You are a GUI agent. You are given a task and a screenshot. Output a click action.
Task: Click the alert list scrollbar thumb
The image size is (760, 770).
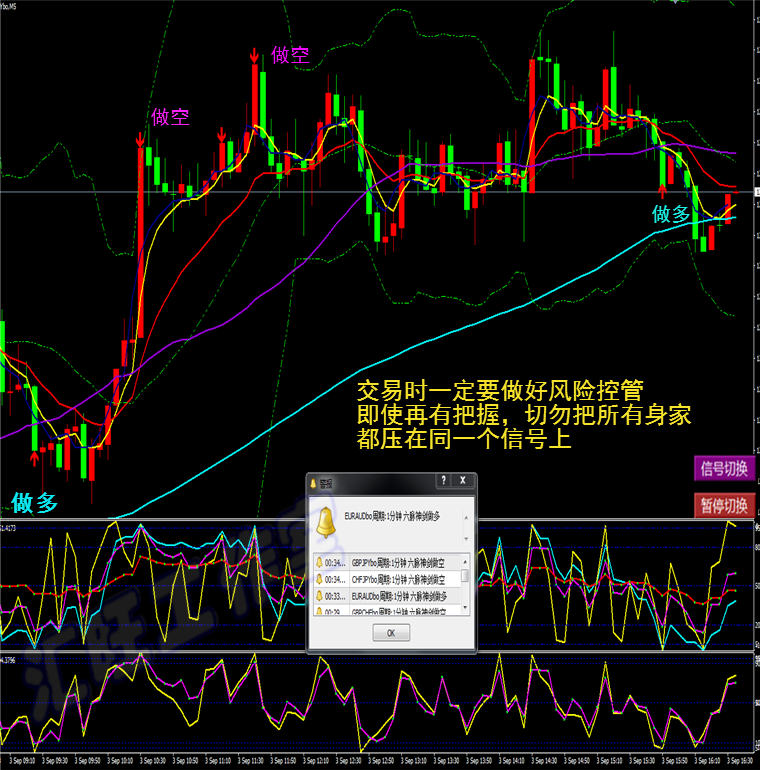pos(465,575)
